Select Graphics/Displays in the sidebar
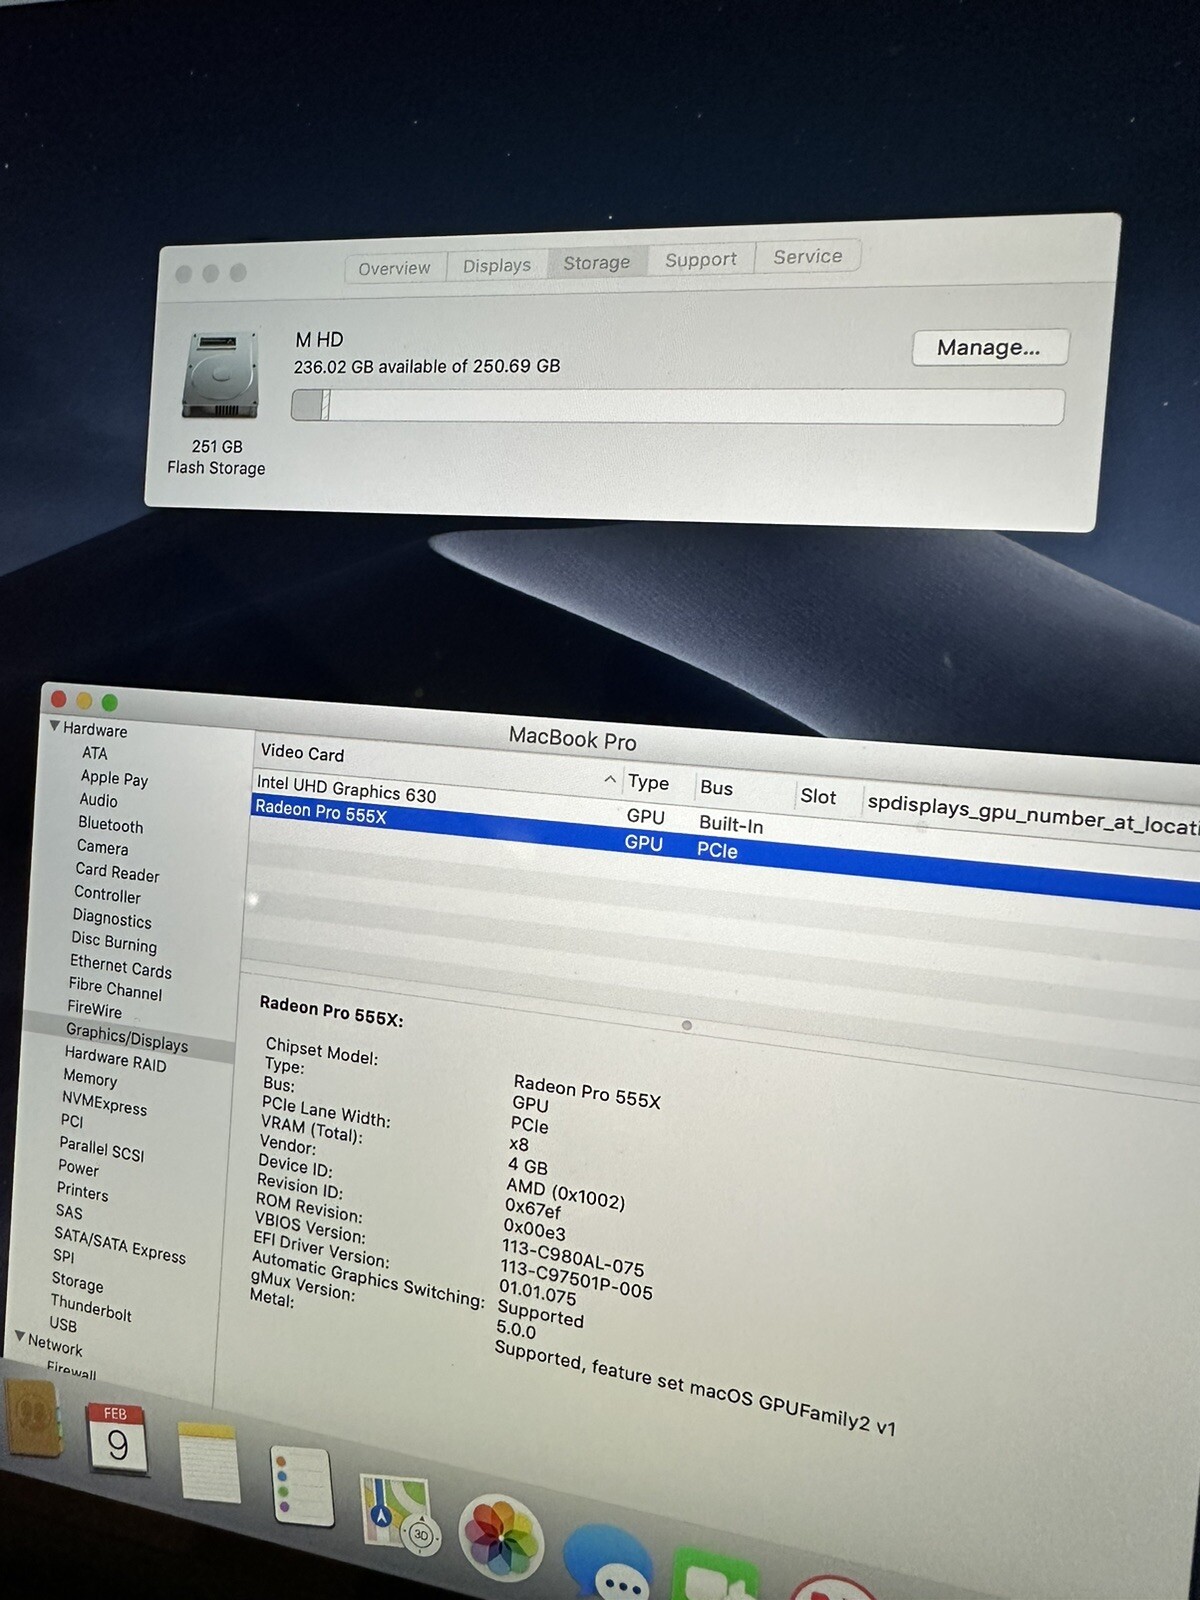 (x=127, y=1037)
